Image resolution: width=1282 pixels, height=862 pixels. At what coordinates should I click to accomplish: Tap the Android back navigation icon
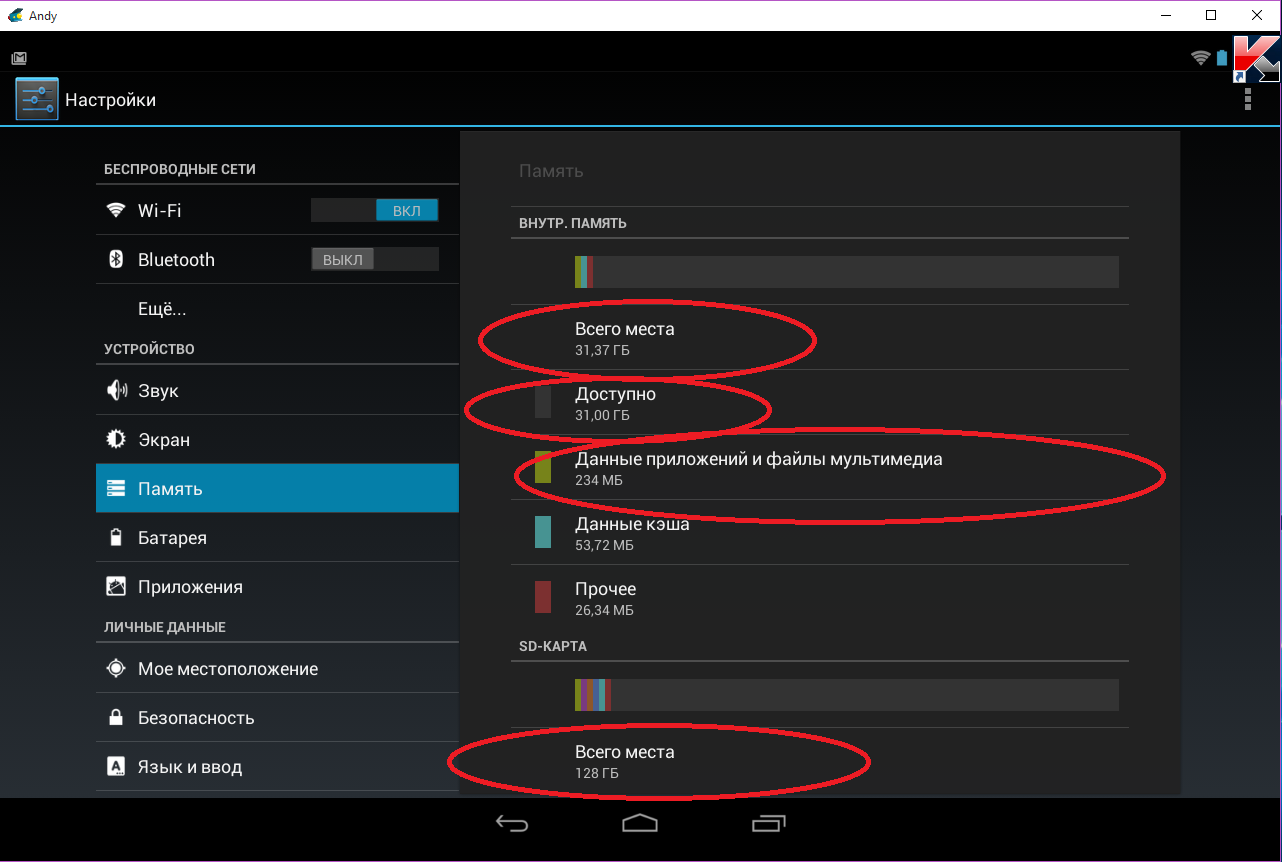(x=512, y=823)
